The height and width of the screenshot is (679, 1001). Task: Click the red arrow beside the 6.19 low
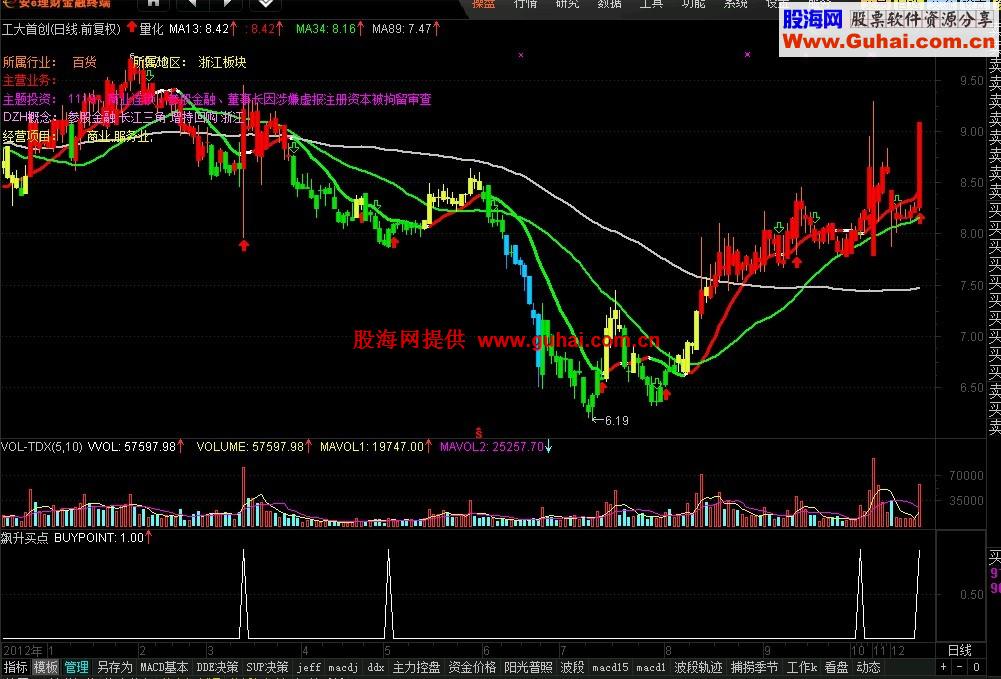click(603, 385)
